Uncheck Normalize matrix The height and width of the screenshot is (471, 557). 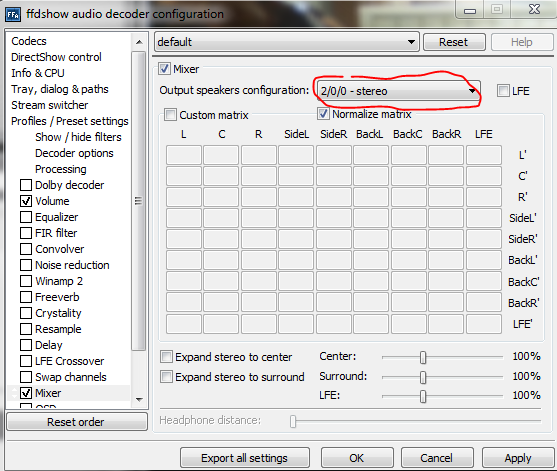pyautogui.click(x=323, y=114)
